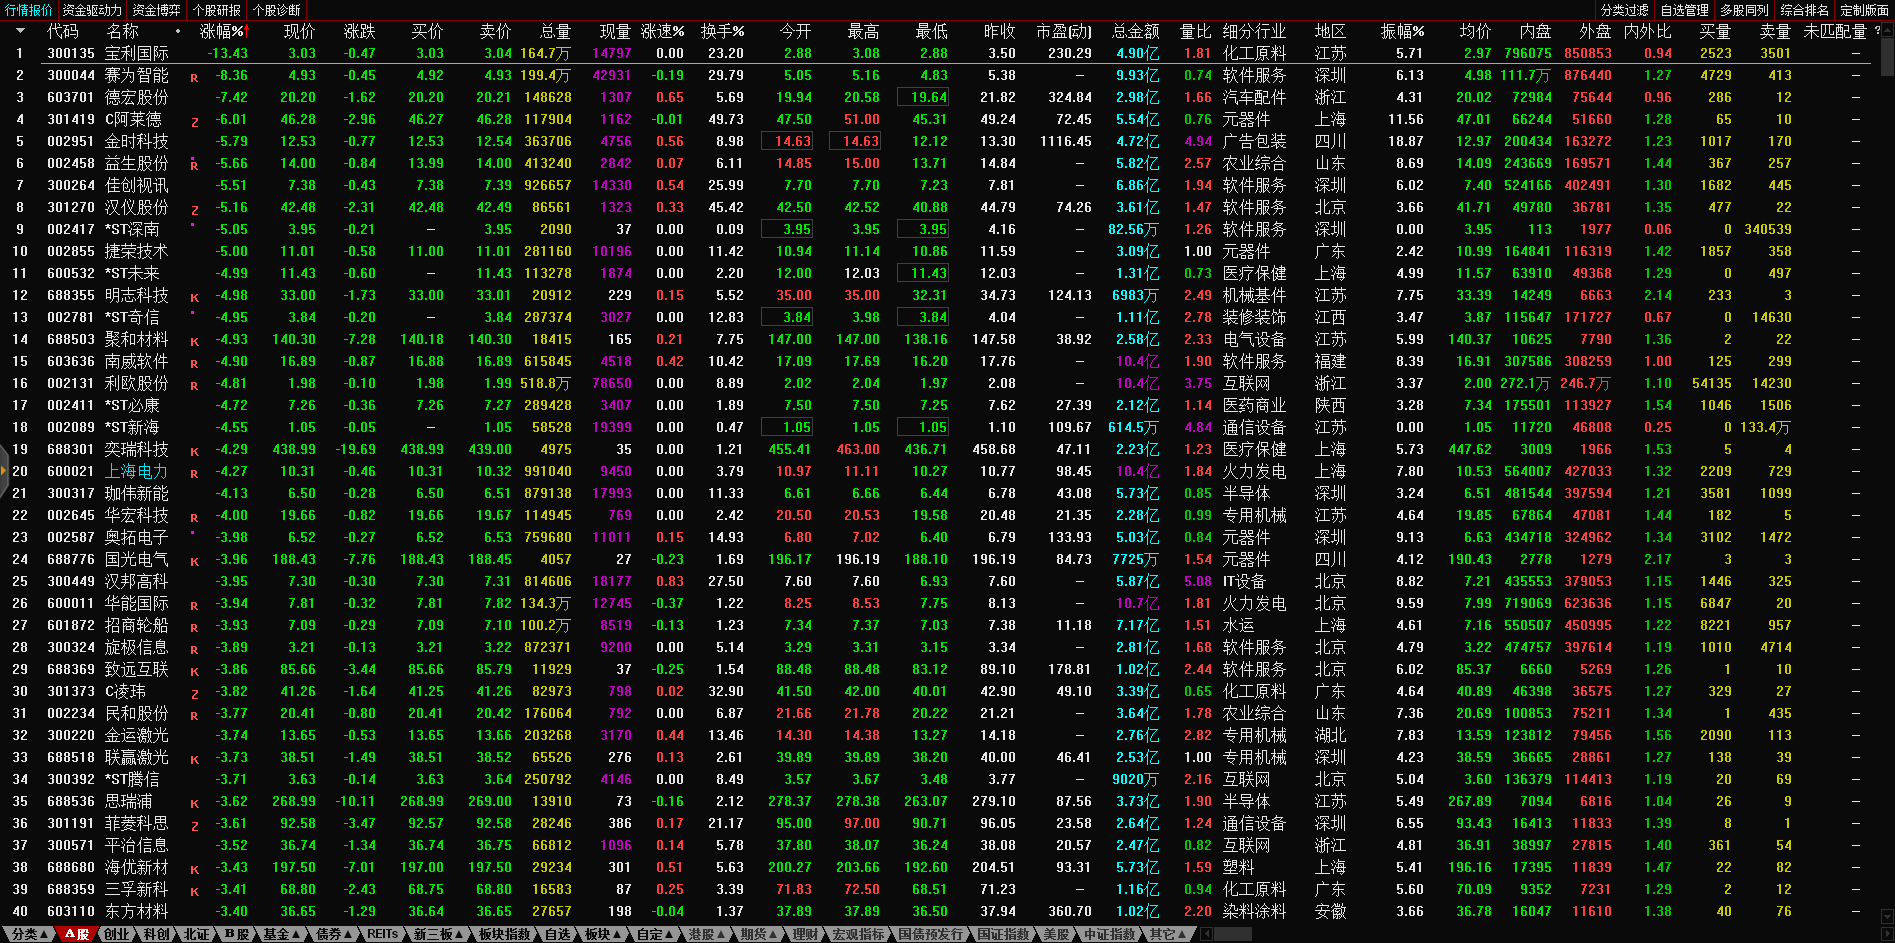Click the R marker next to 上海电力
This screenshot has height=943, width=1895.
pyautogui.click(x=194, y=474)
